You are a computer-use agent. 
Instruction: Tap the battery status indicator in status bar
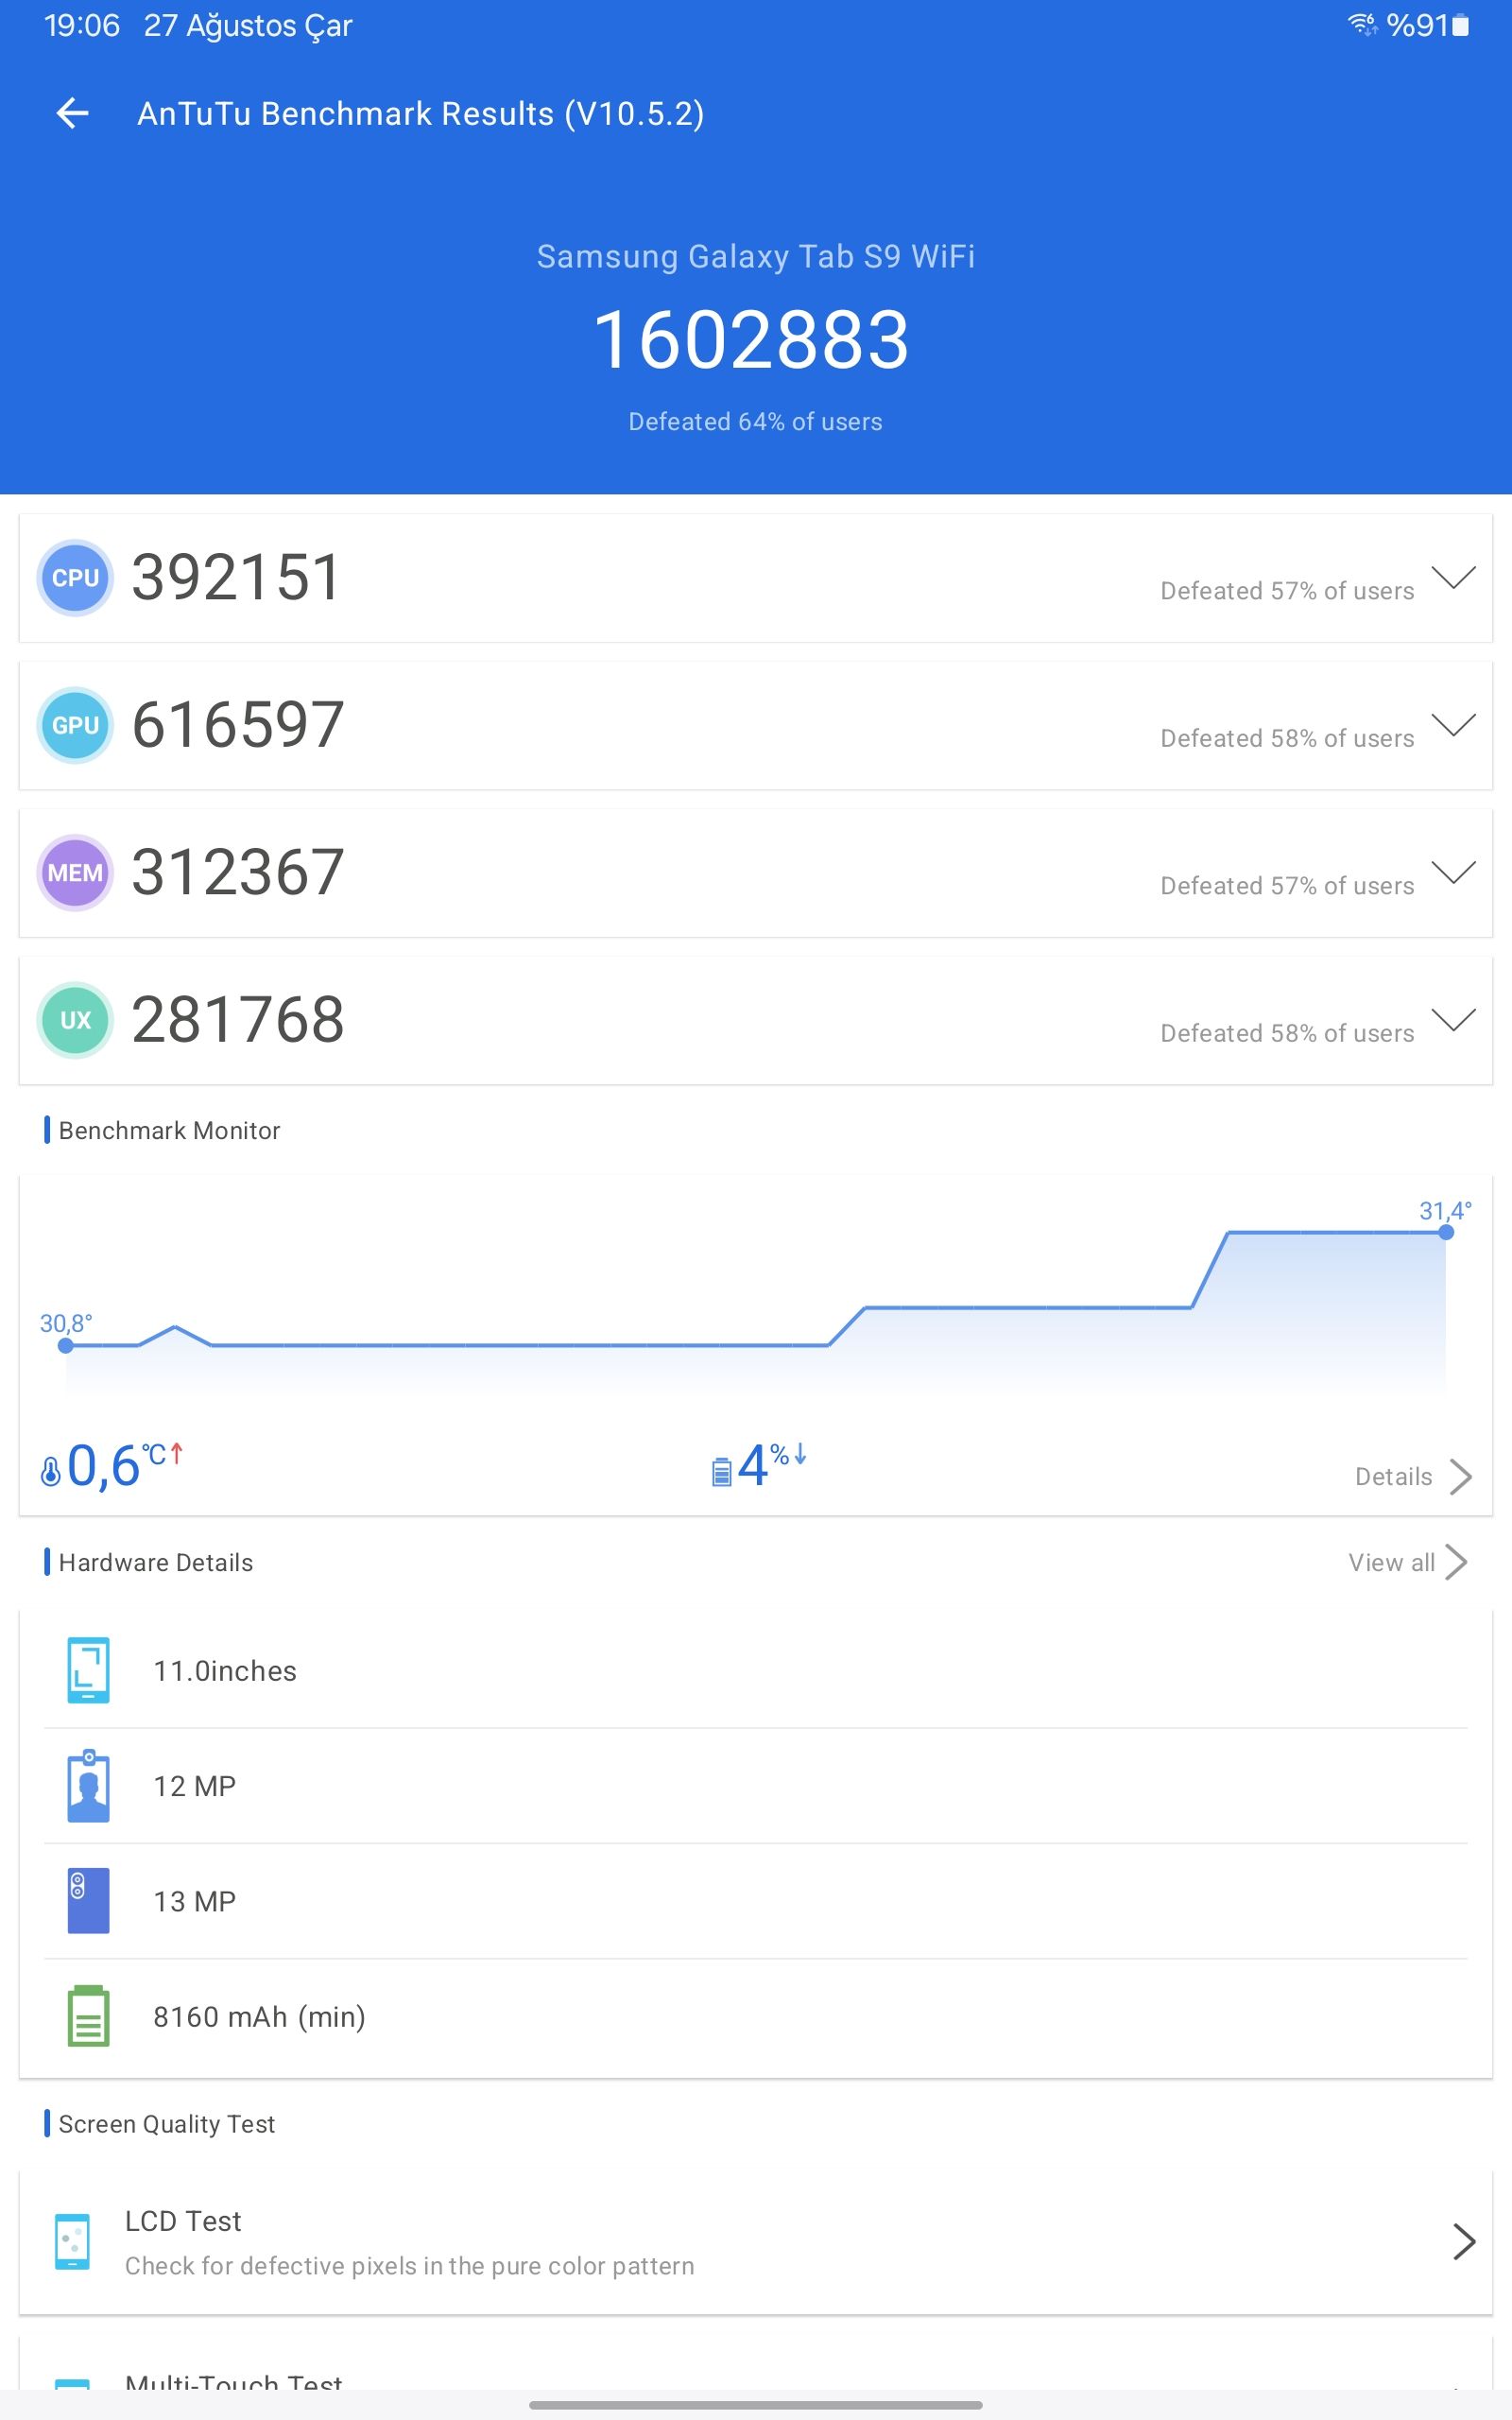coord(1460,26)
